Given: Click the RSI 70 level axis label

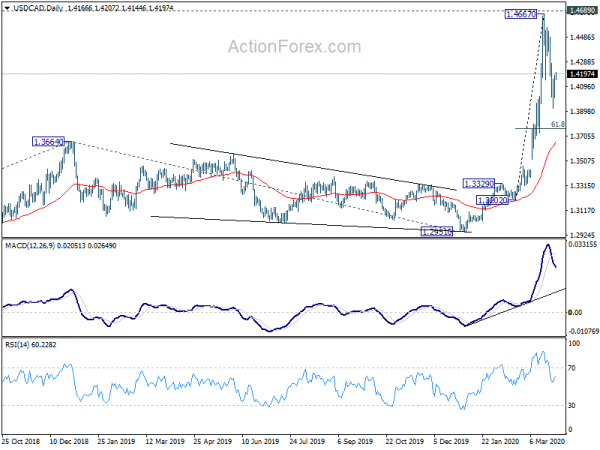Looking at the screenshot, I should (x=571, y=368).
